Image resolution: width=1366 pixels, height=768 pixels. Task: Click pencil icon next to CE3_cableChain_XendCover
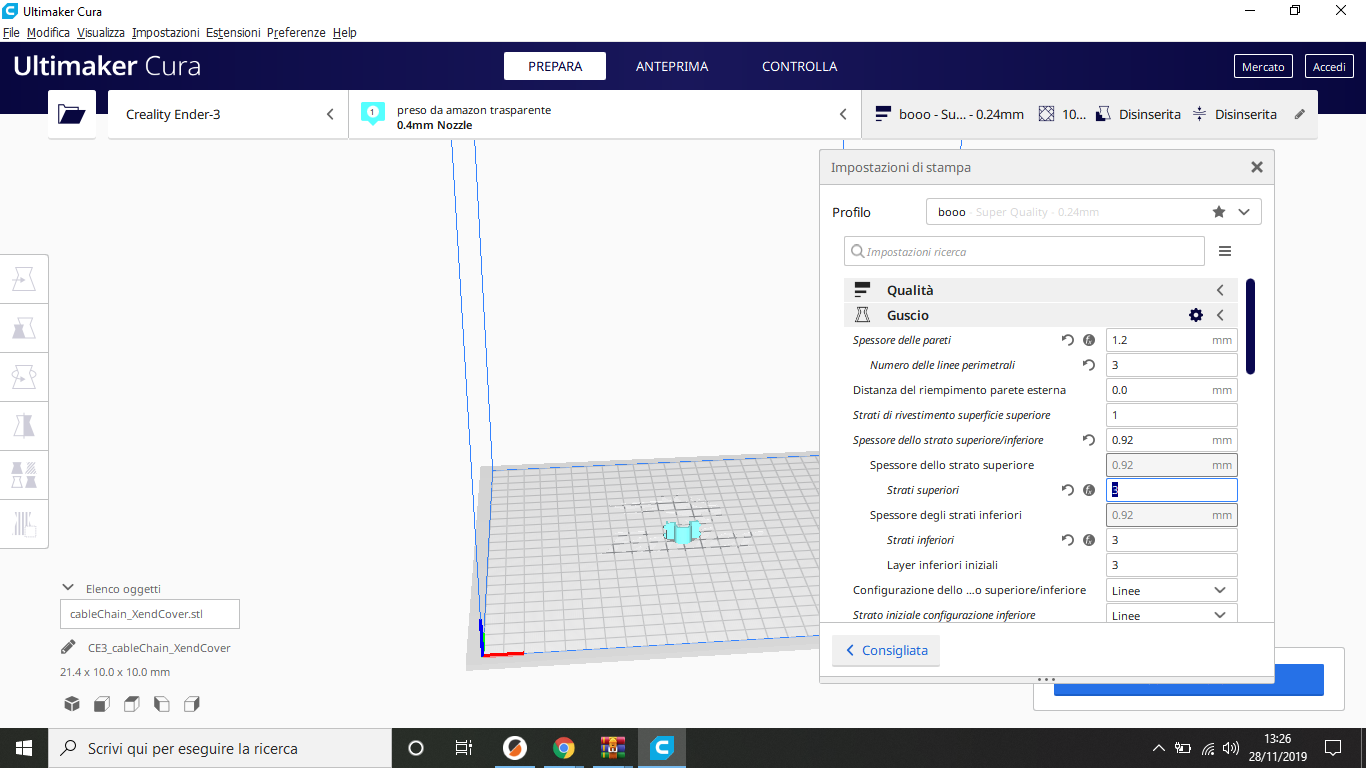(68, 647)
